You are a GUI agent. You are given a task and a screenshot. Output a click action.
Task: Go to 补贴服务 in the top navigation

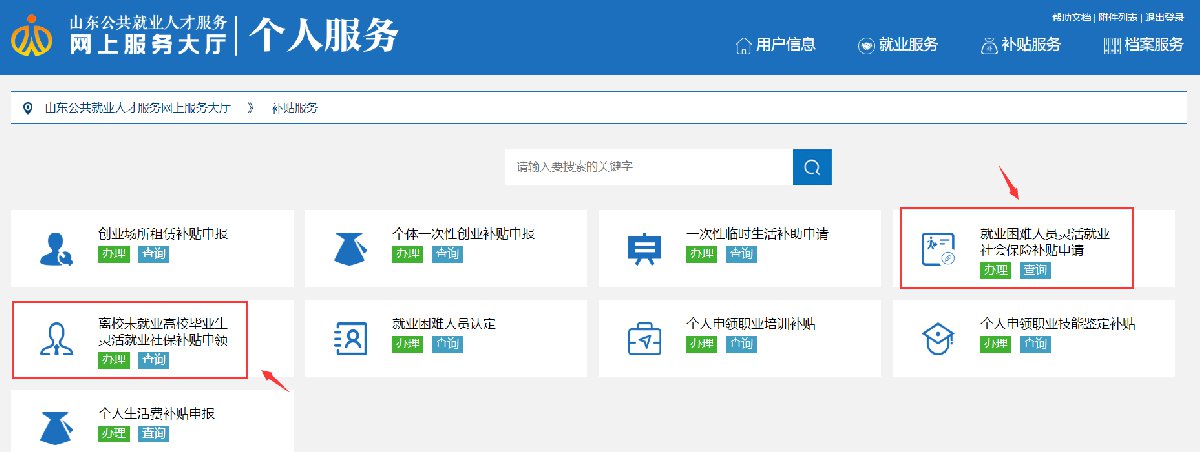click(1019, 45)
